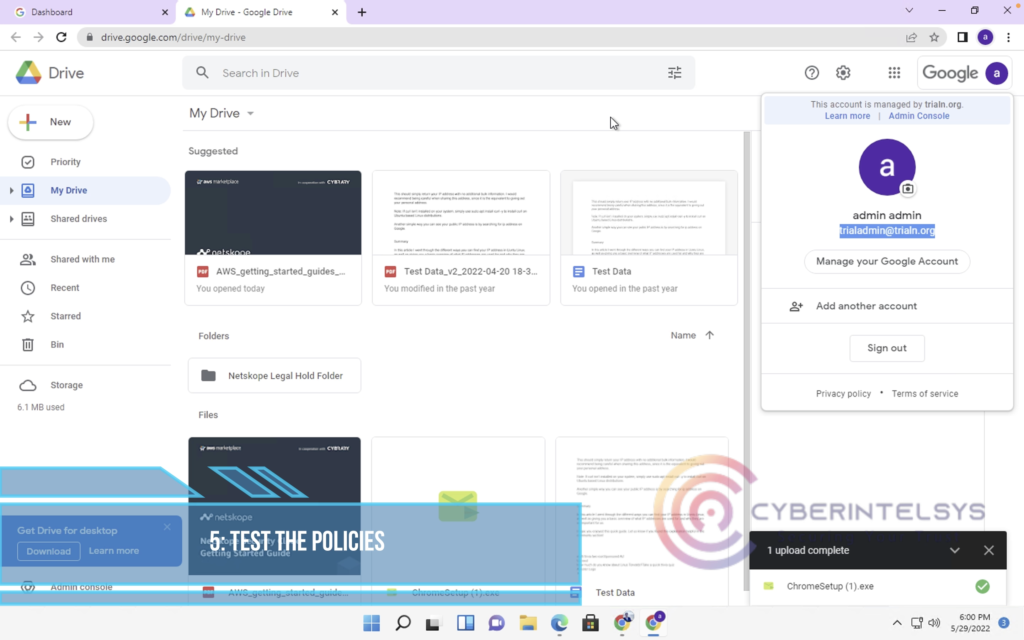Image resolution: width=1024 pixels, height=640 pixels.
Task: Open taskbar clock showing 6:00 PM
Action: [x=970, y=623]
